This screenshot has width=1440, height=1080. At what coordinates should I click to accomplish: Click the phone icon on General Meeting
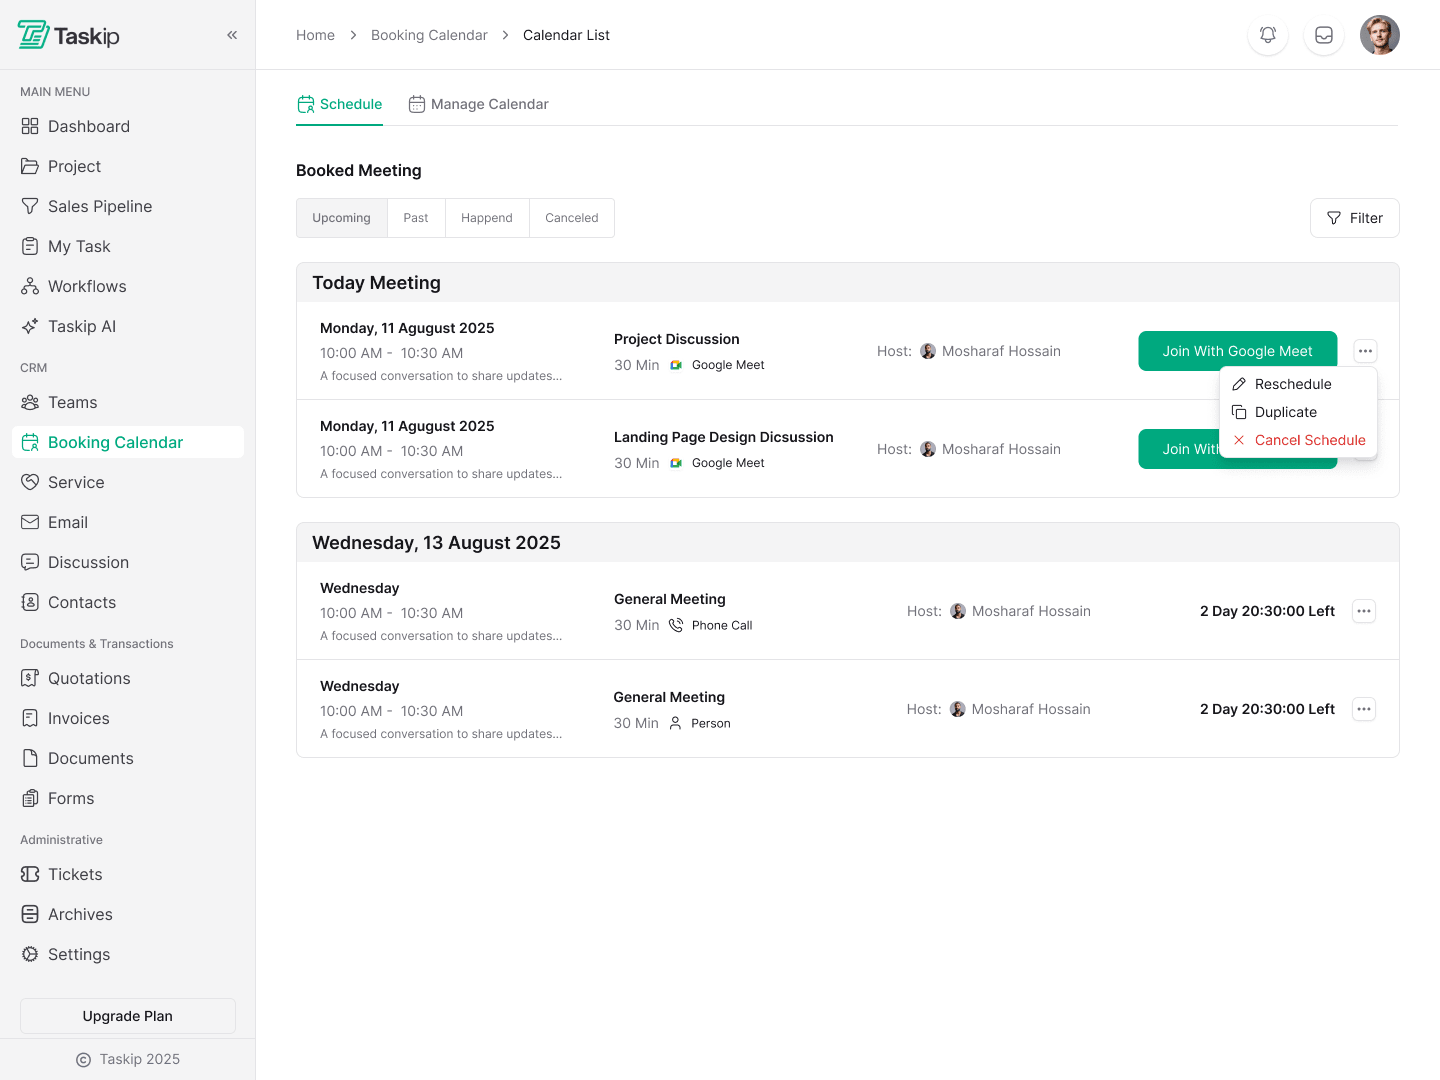pyautogui.click(x=677, y=624)
